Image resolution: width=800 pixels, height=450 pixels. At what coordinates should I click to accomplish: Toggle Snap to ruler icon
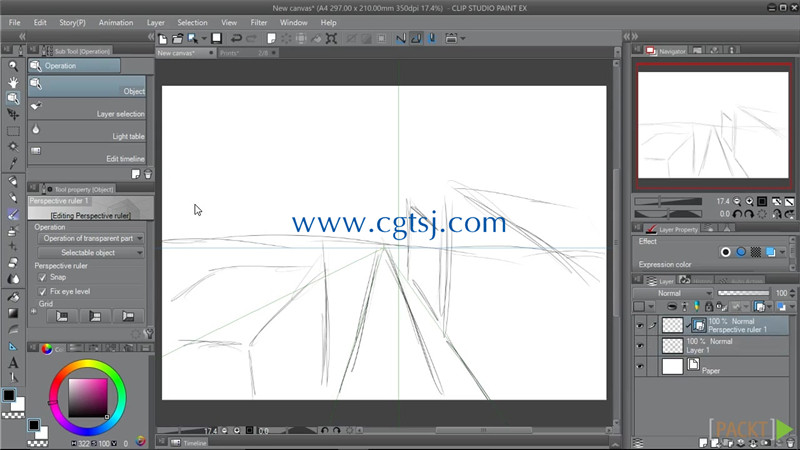click(x=401, y=38)
